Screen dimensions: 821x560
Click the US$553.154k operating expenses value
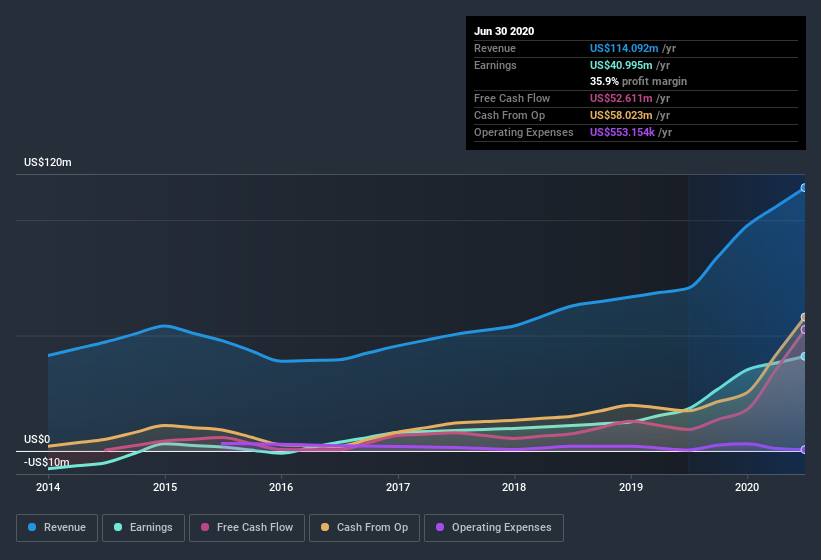point(623,132)
